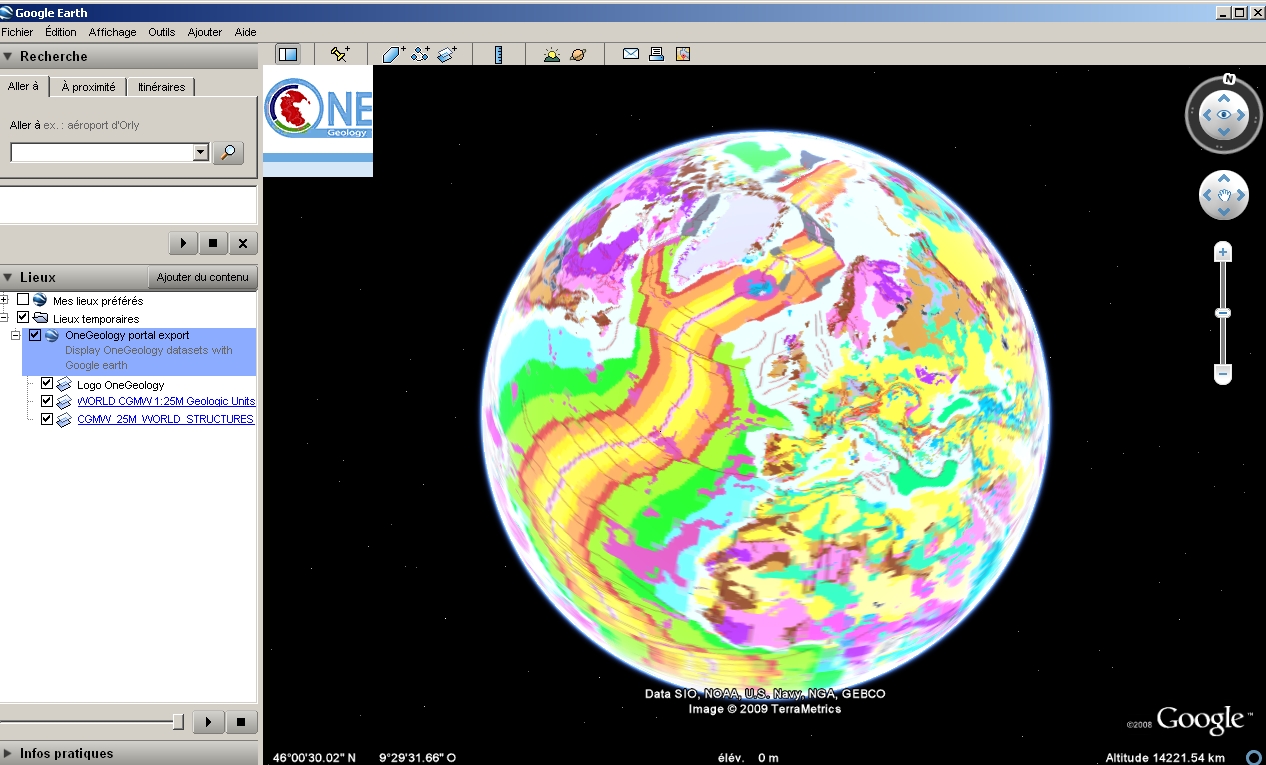Collapse the Recherche panel header
The height and width of the screenshot is (765, 1266).
tap(9, 56)
